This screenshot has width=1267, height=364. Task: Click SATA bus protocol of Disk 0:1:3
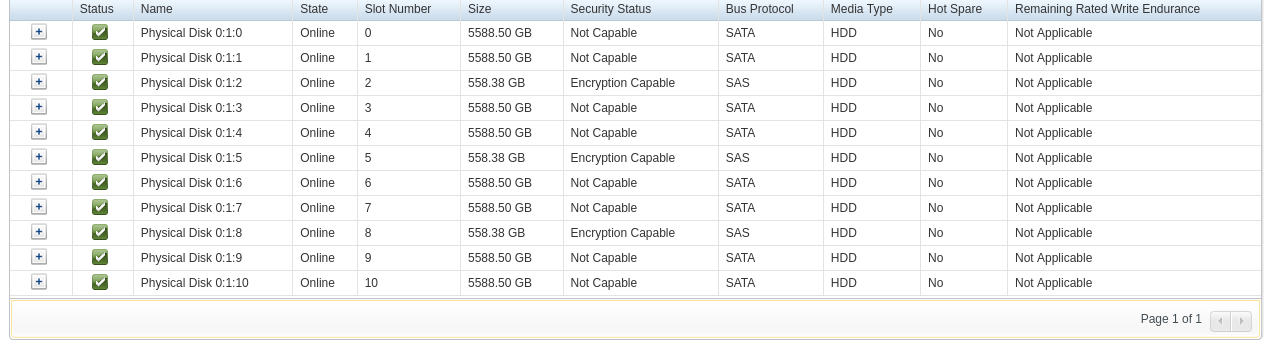pos(740,108)
